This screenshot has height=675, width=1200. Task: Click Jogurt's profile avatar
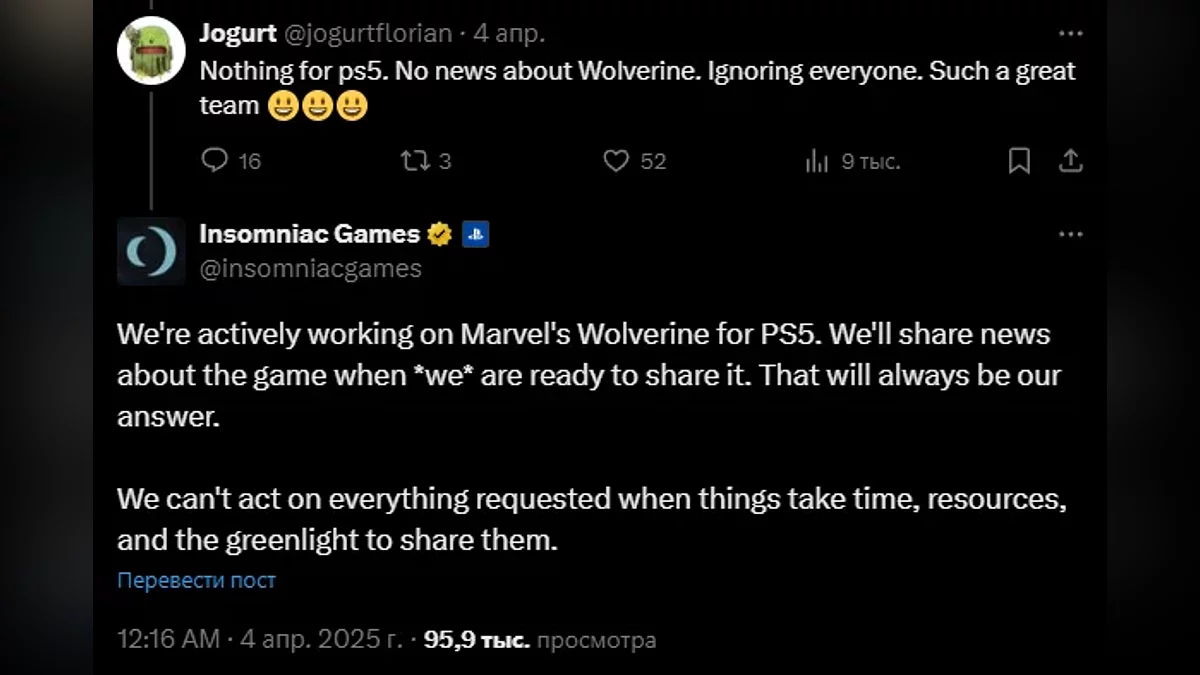(x=151, y=50)
